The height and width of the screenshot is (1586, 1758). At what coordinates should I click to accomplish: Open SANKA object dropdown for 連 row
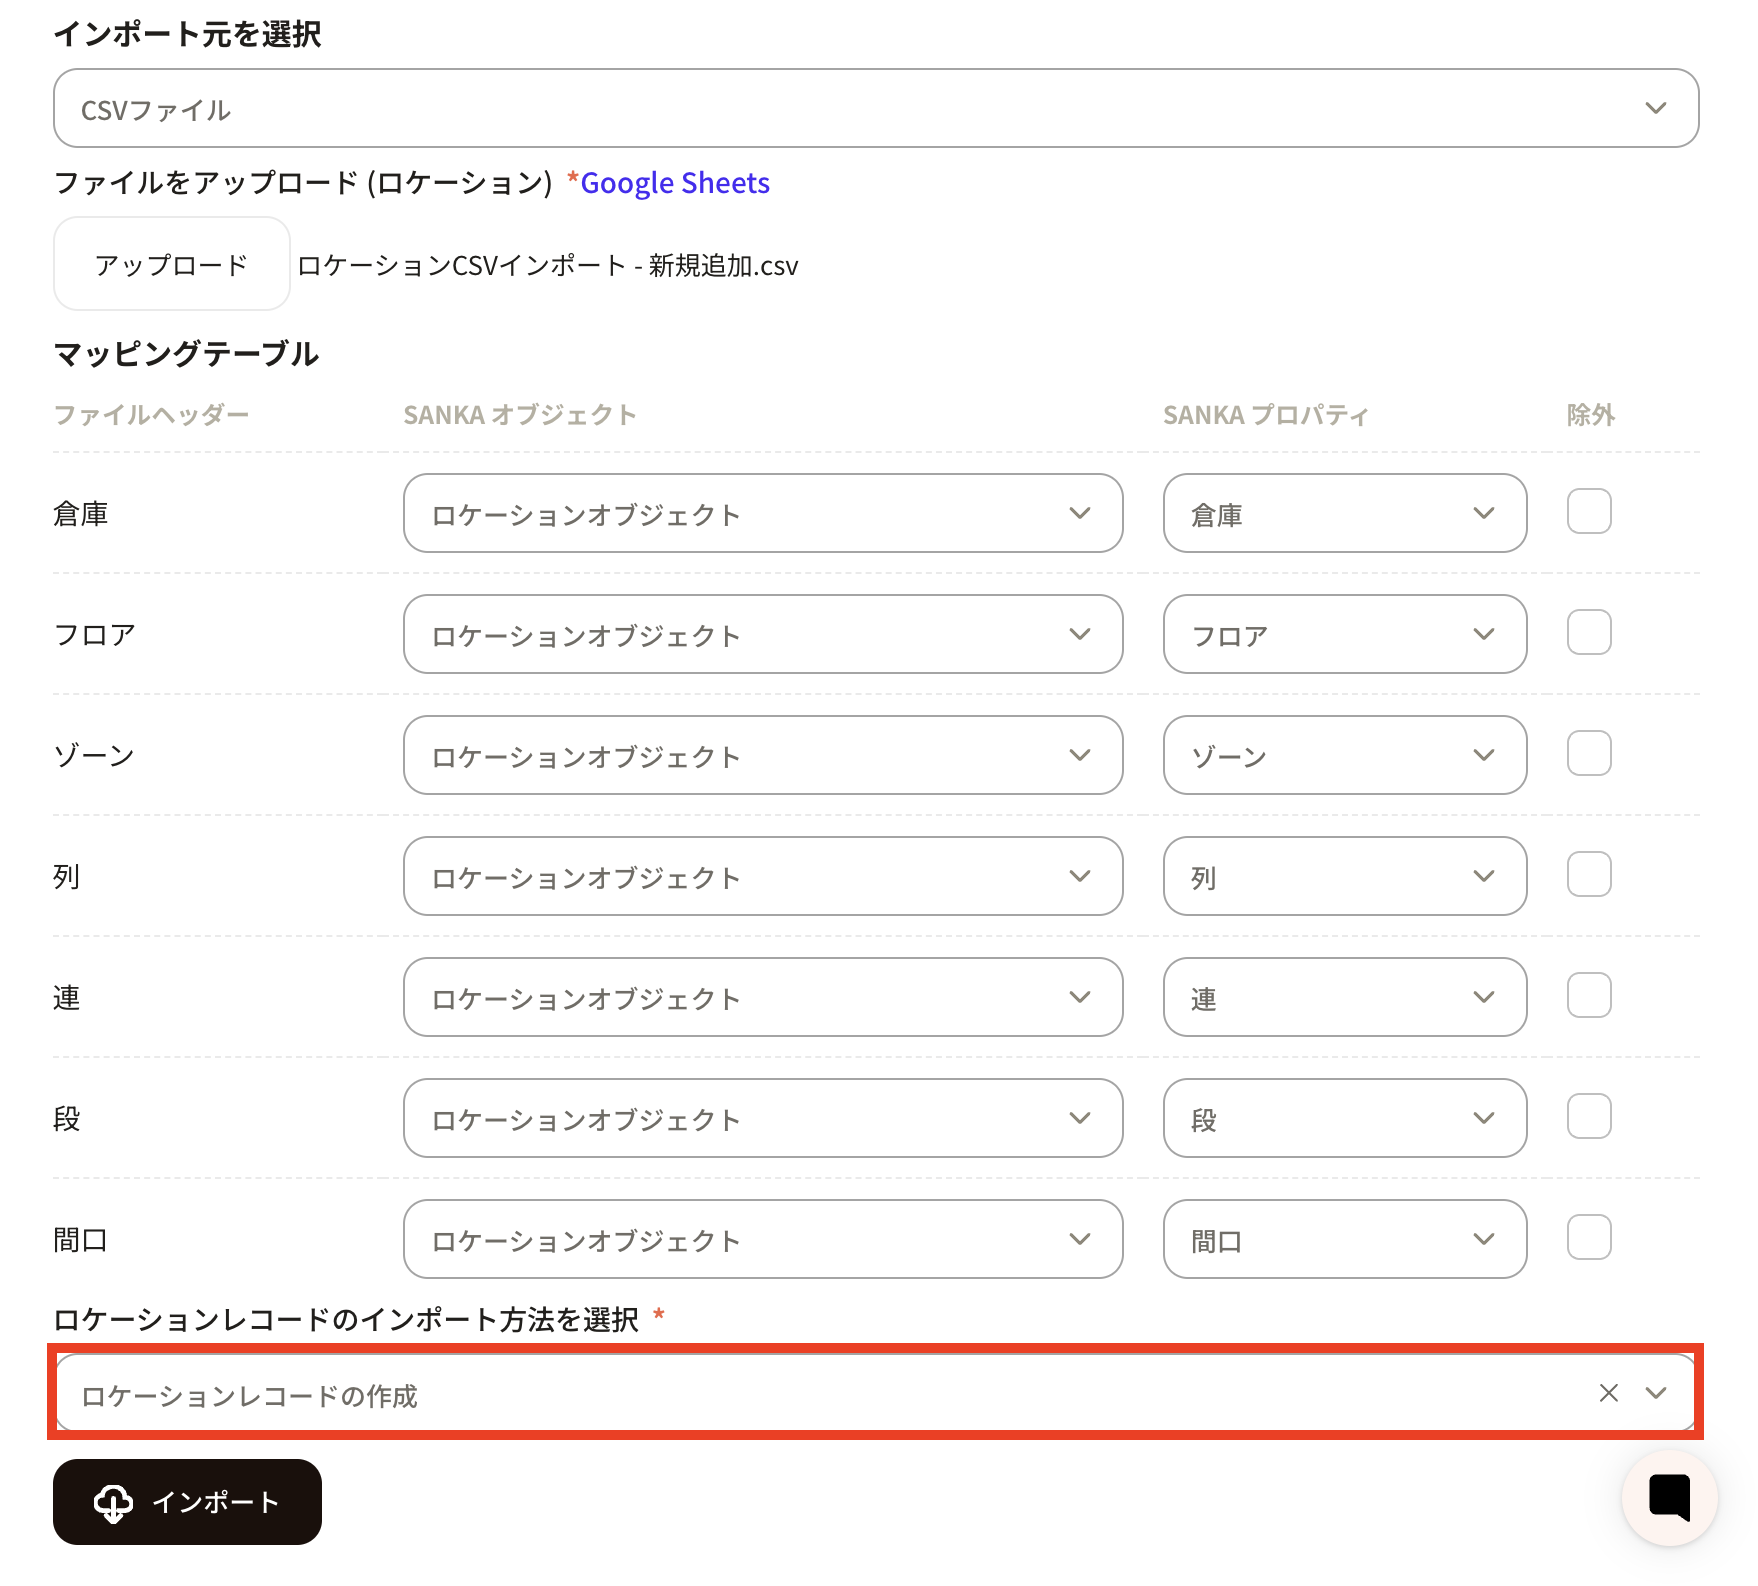762,997
